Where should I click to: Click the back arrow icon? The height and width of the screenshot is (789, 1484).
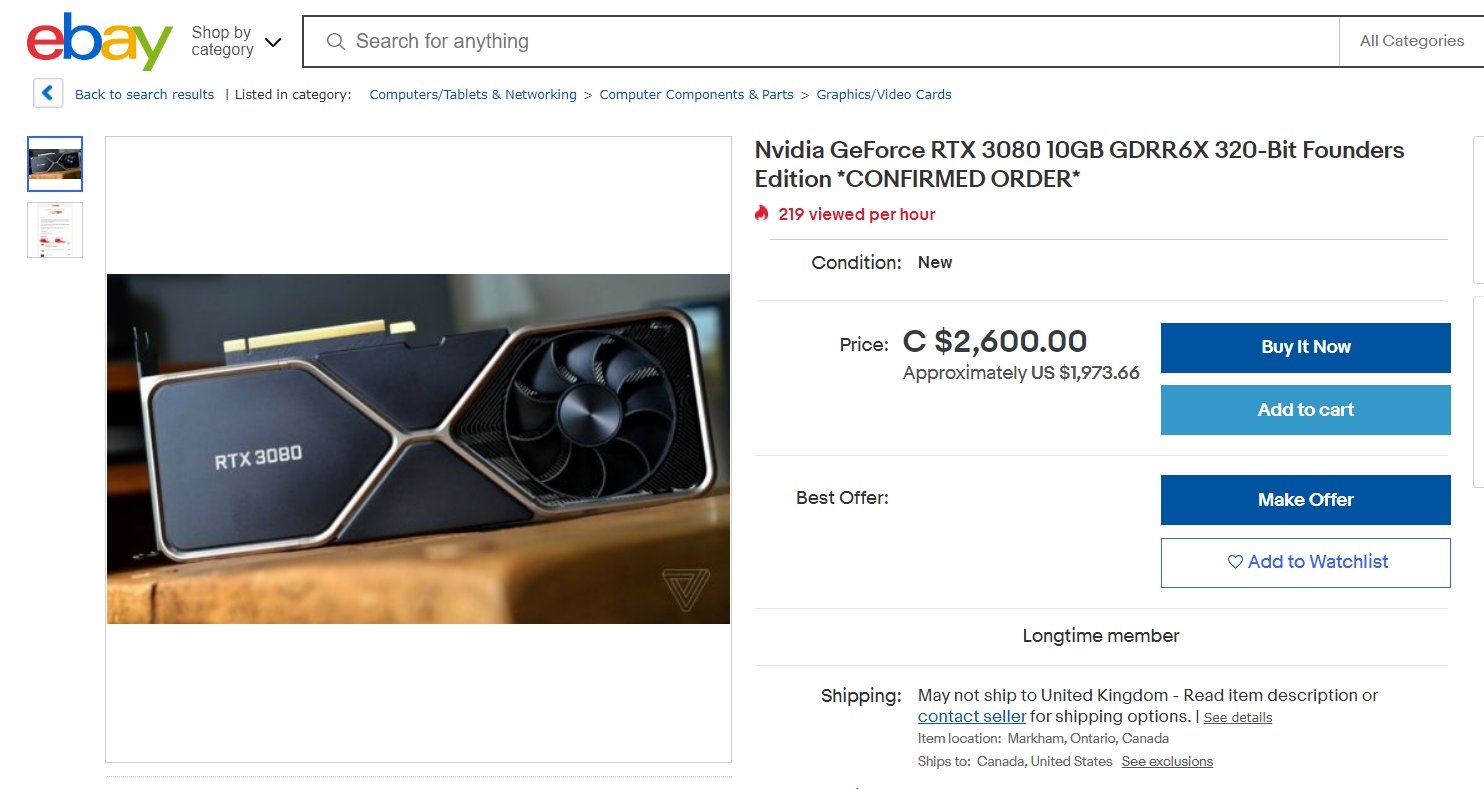click(47, 93)
